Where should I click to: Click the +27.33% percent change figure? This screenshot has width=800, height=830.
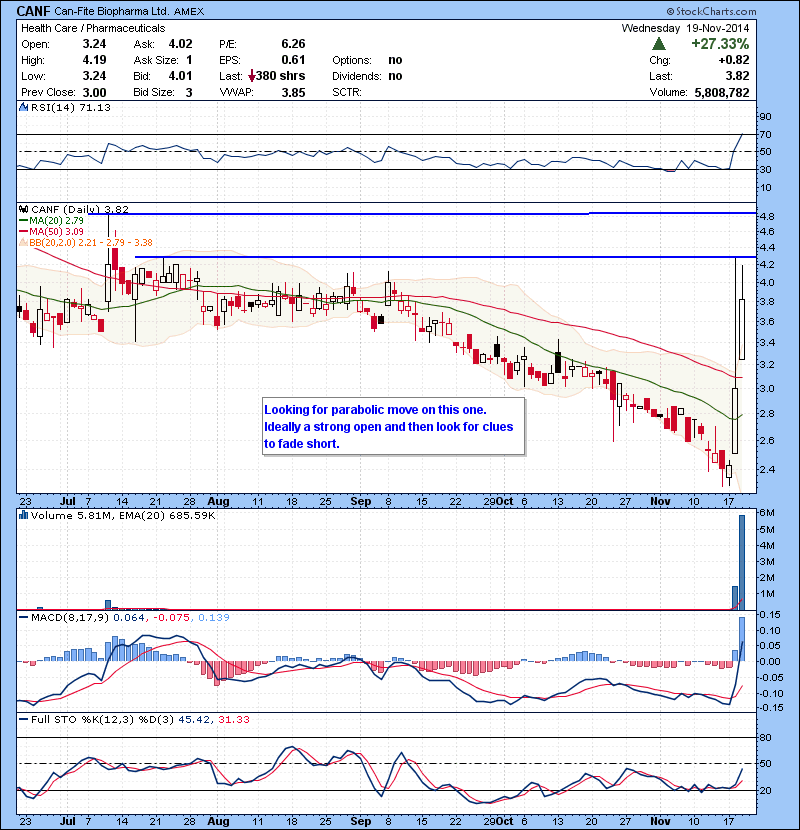pyautogui.click(x=720, y=43)
